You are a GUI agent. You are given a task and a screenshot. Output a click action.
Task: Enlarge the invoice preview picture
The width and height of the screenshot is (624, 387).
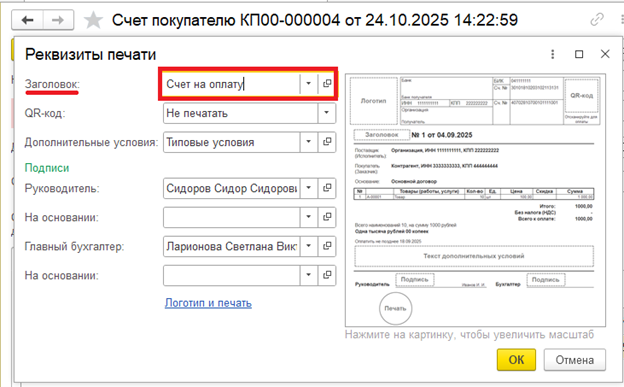tap(475, 200)
